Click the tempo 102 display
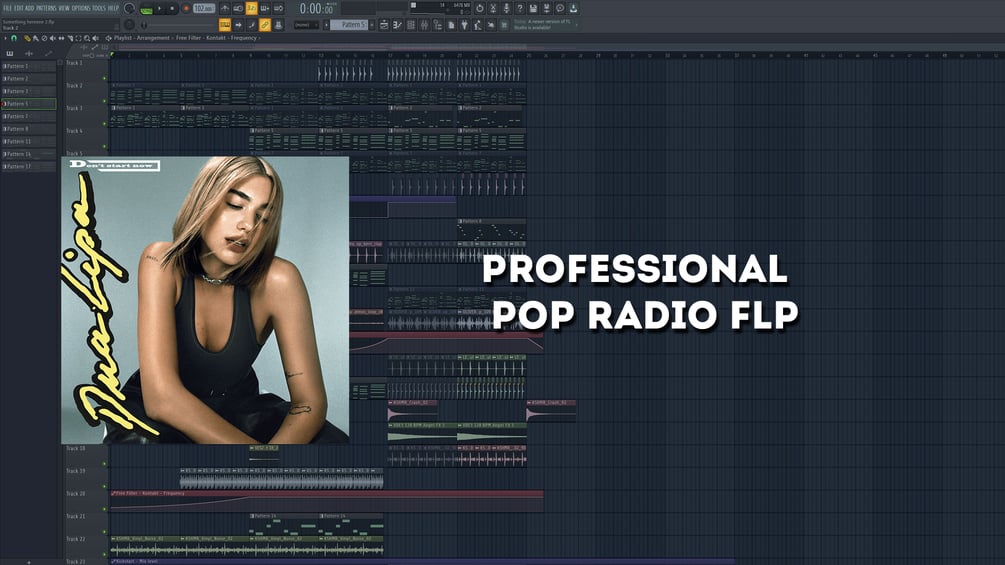 point(204,9)
